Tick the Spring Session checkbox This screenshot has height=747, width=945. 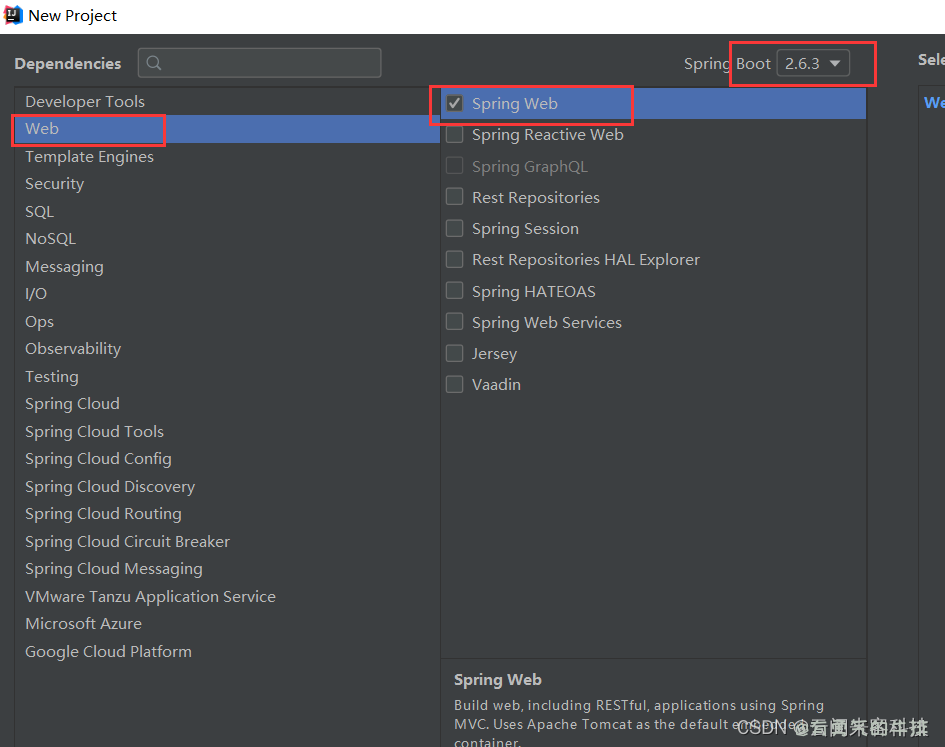pyautogui.click(x=455, y=229)
